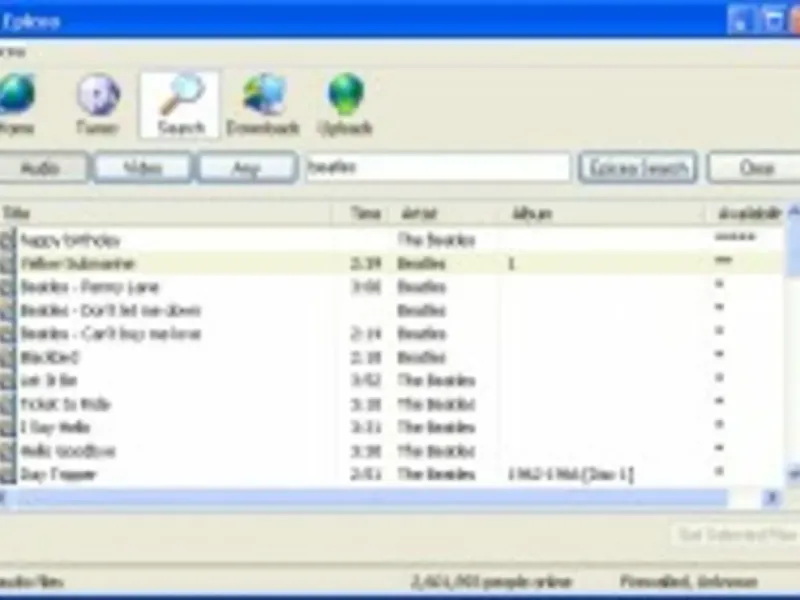Select the Happy birthday result row

click(x=392, y=240)
